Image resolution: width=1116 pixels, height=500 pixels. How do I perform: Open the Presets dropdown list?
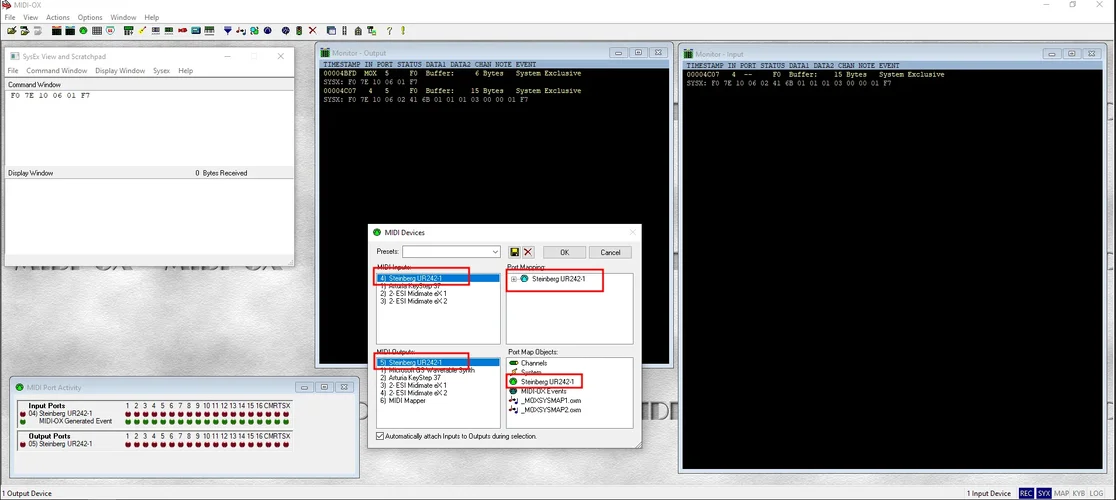tap(494, 252)
